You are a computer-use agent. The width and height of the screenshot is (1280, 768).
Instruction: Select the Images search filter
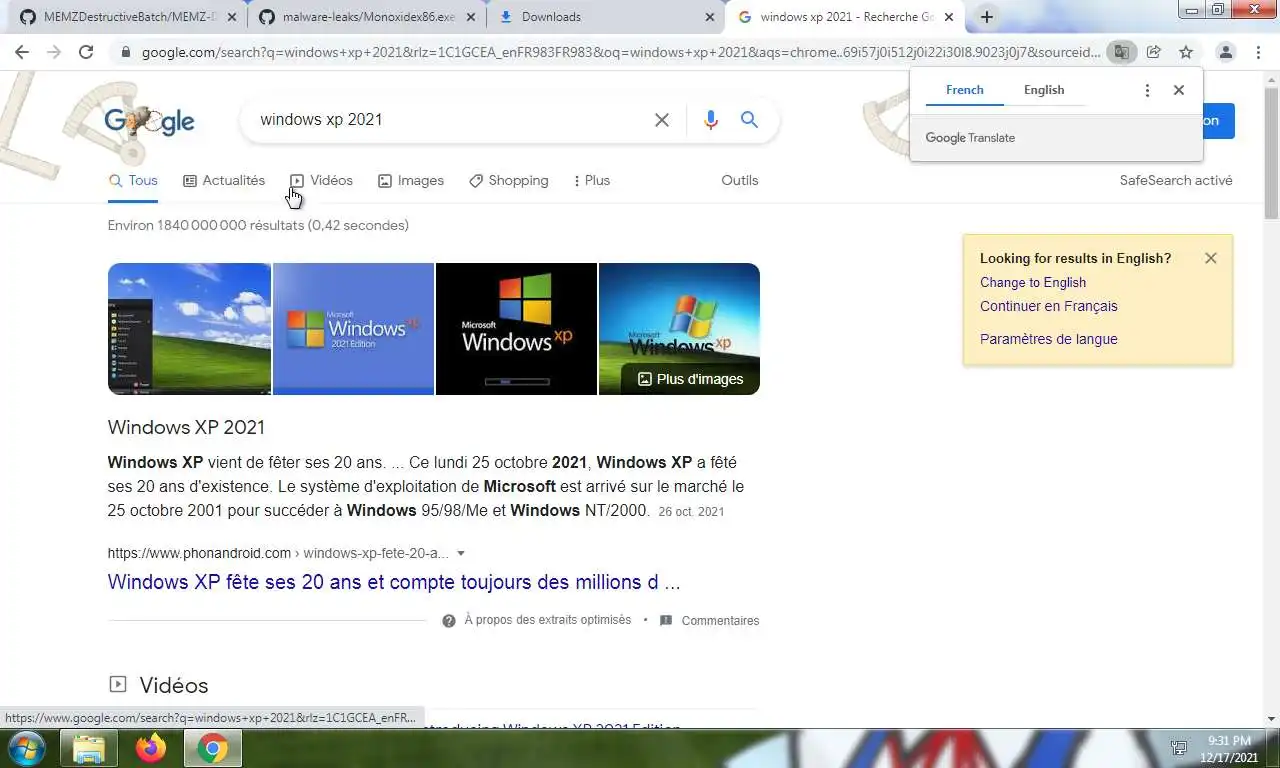[411, 181]
